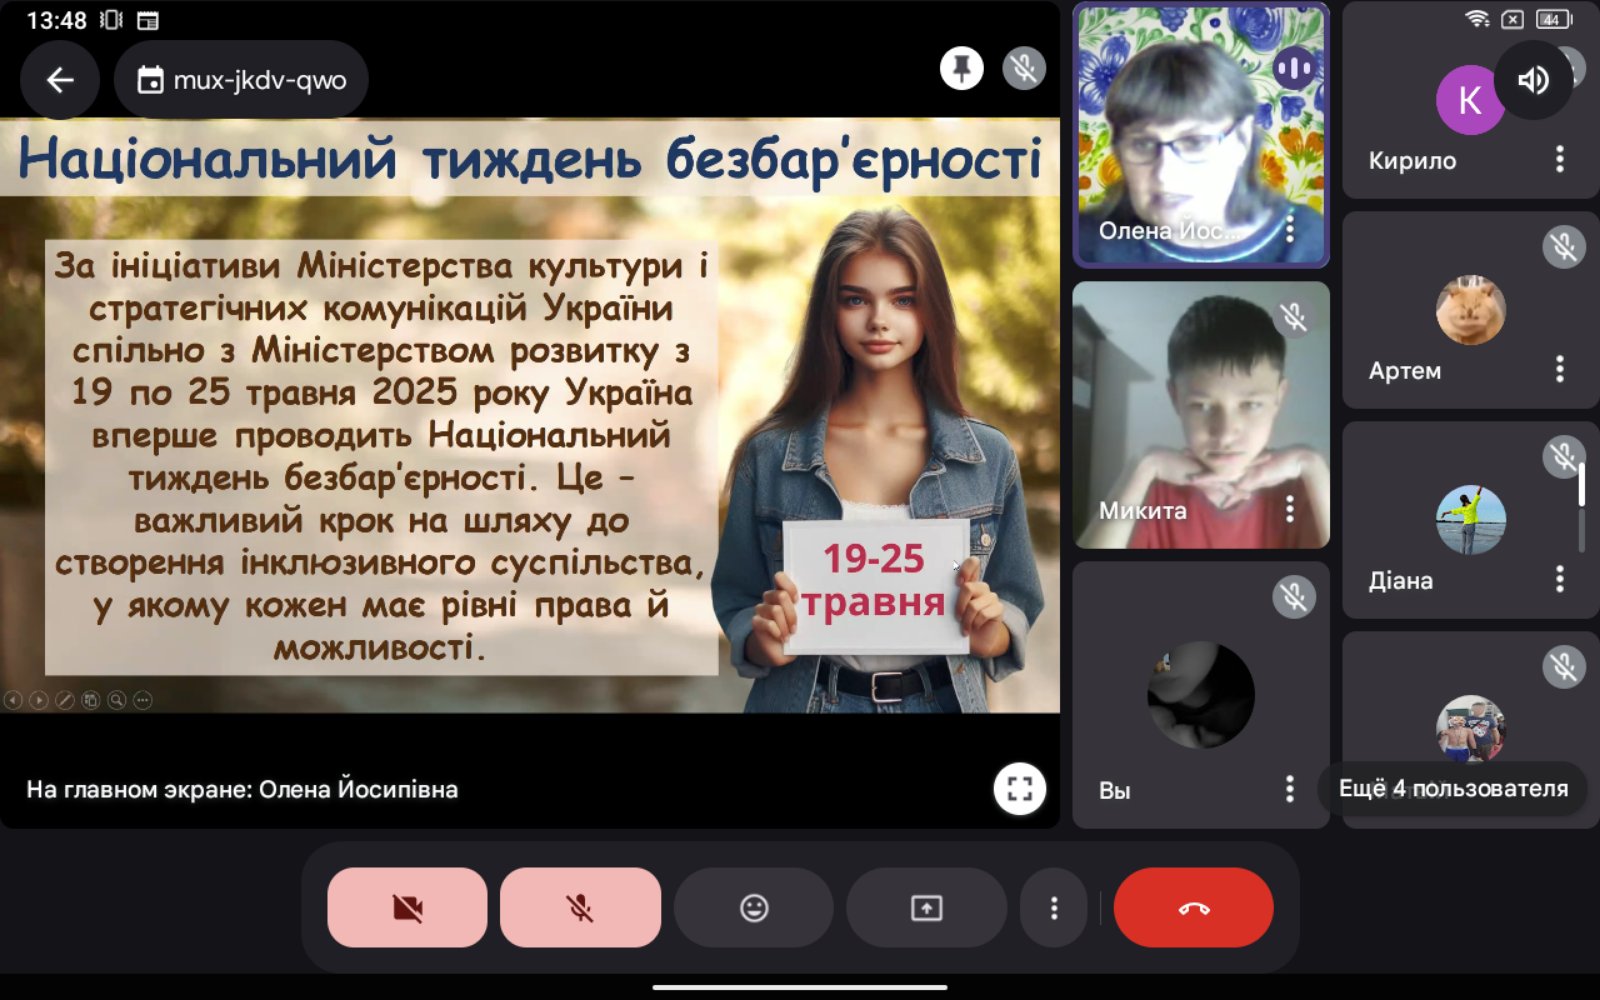This screenshot has width=1600, height=1000.
Task: Show the 'Ещё 4 пользователя' participants
Action: tap(1453, 788)
